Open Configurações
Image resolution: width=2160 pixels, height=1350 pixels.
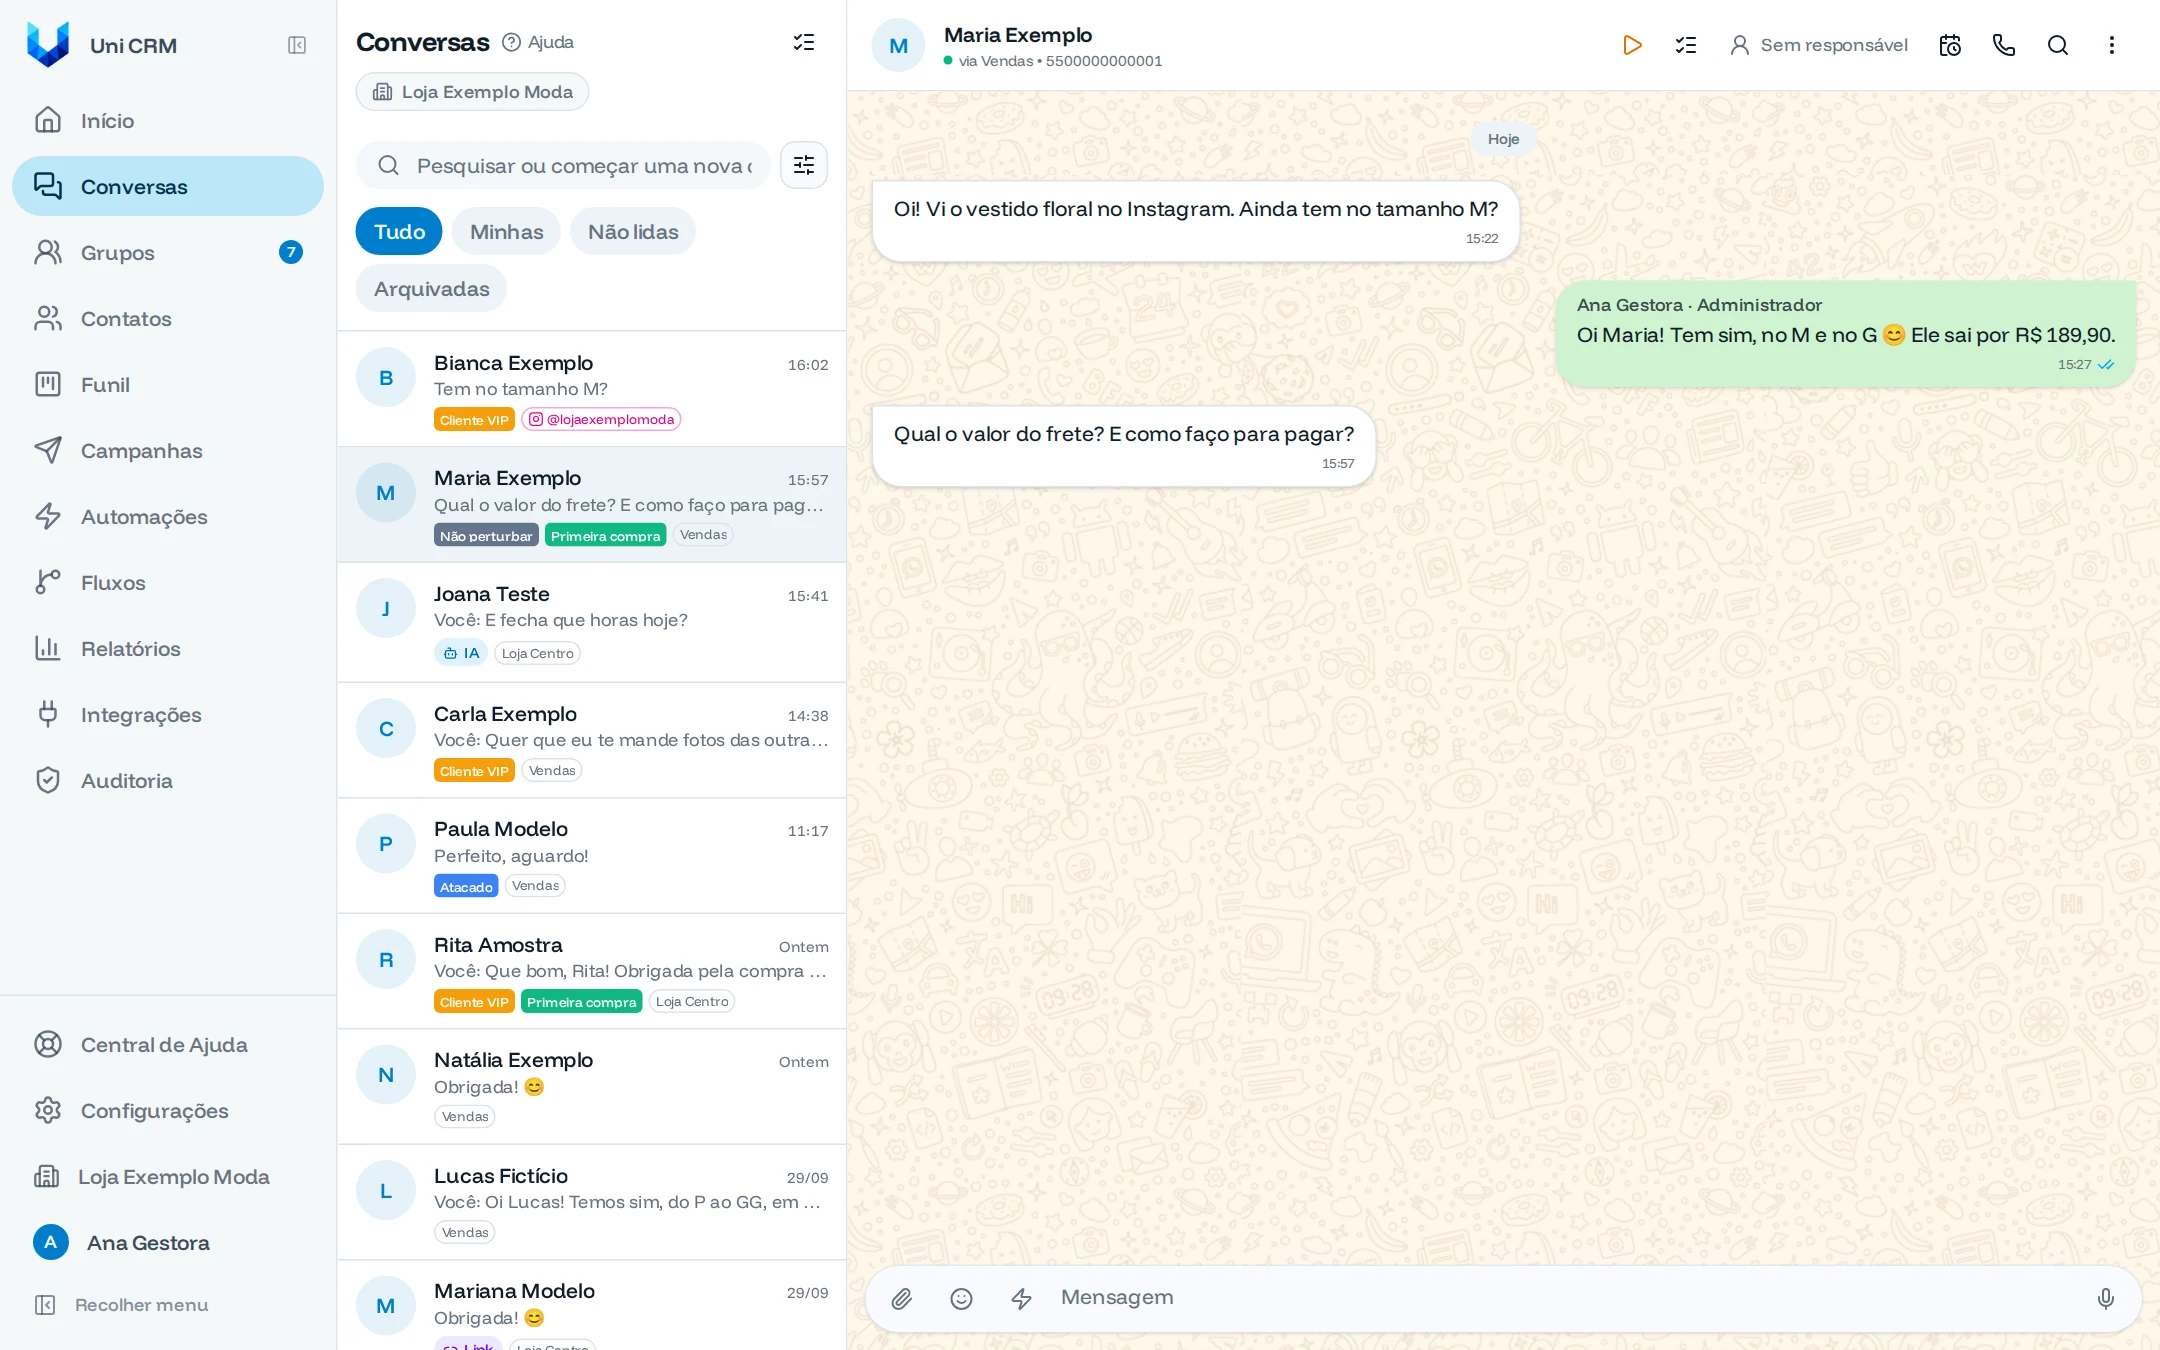click(168, 1110)
